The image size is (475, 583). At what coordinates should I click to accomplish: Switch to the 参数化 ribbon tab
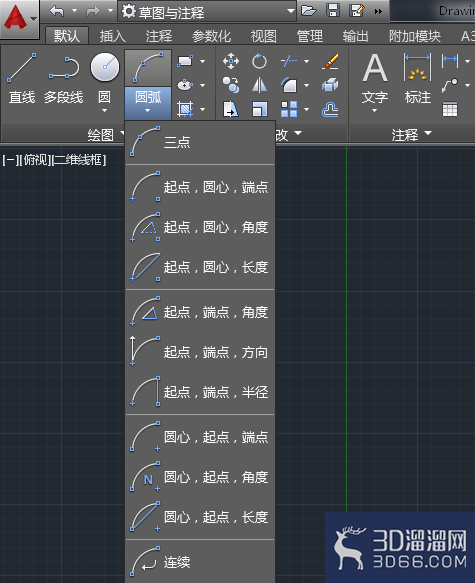(211, 36)
